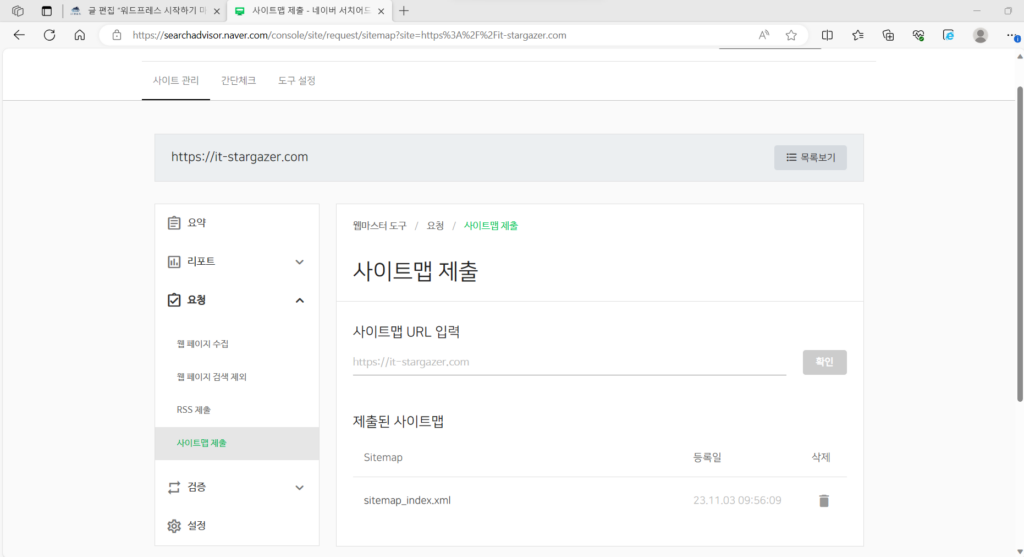The width and height of the screenshot is (1024, 557).
Task: Collapse the 요청 section chevron
Action: pyautogui.click(x=299, y=300)
